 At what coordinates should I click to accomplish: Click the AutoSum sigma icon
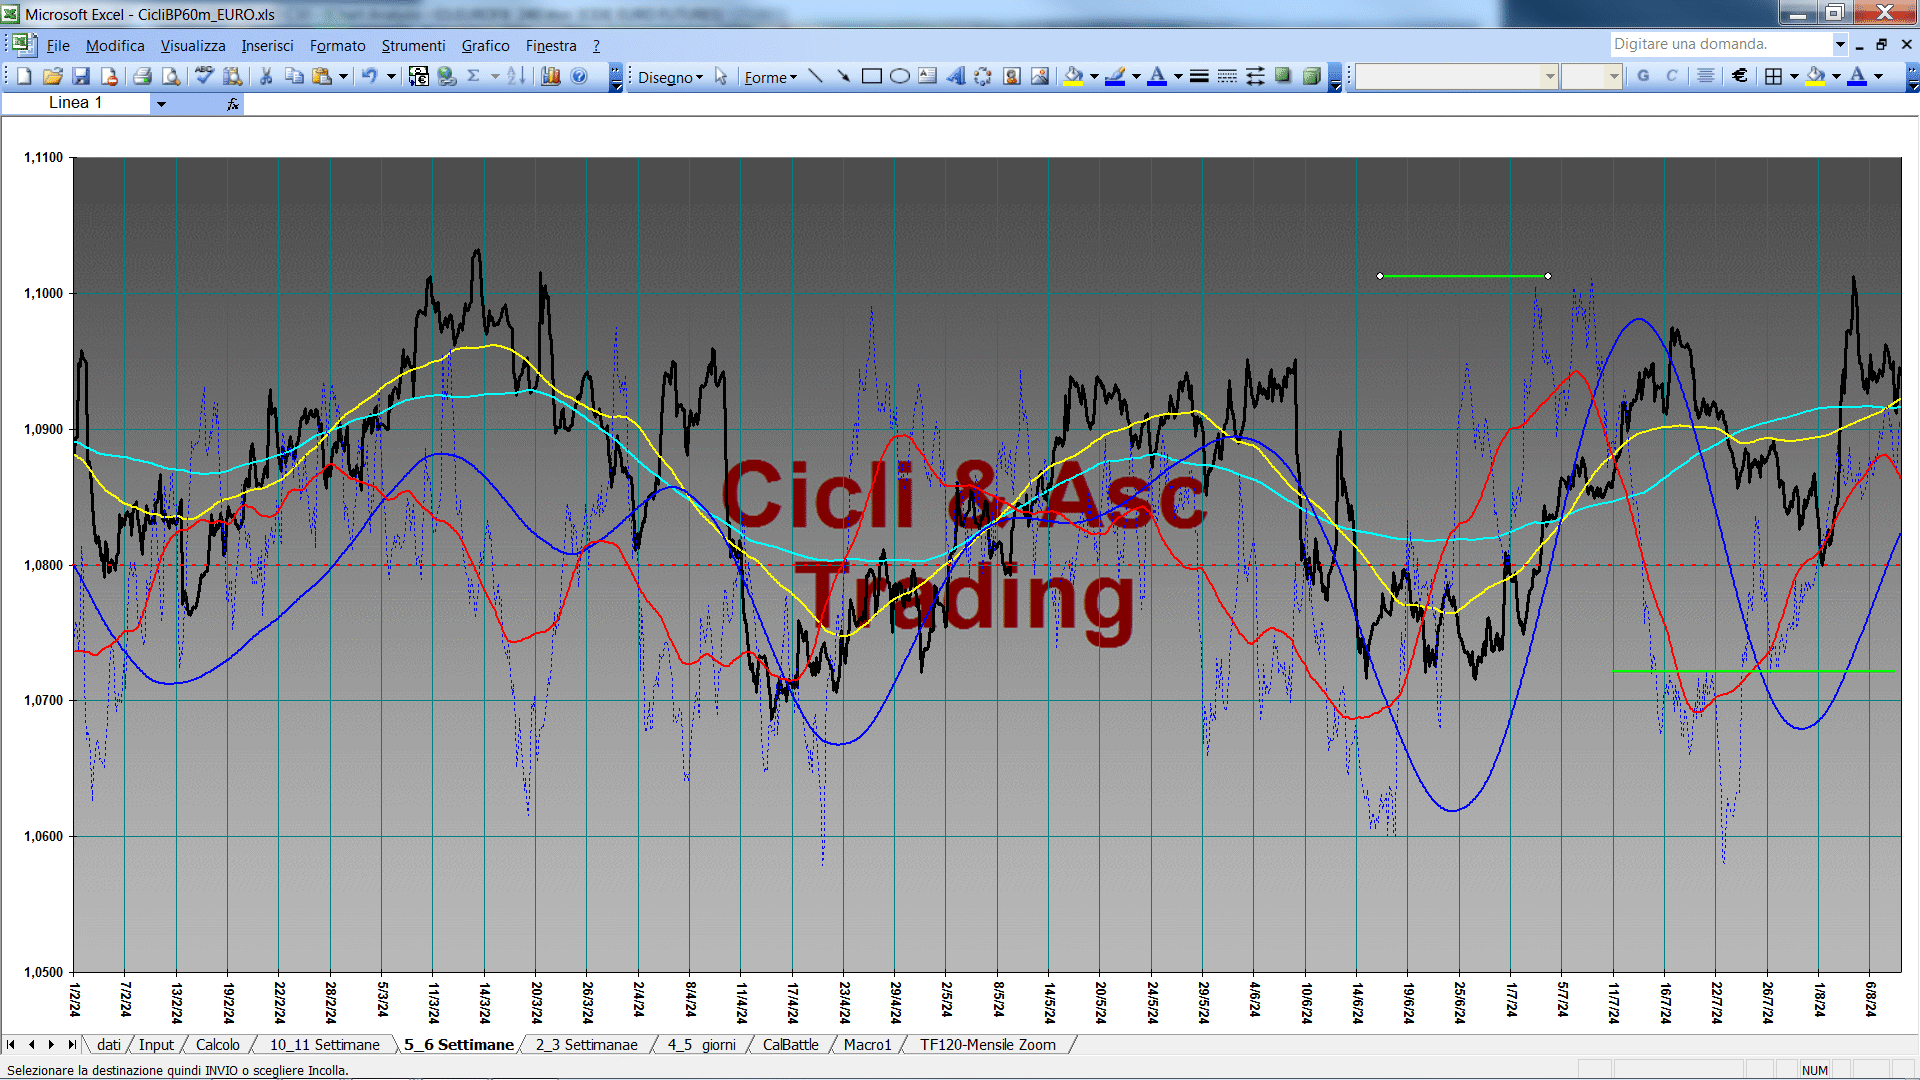[474, 76]
